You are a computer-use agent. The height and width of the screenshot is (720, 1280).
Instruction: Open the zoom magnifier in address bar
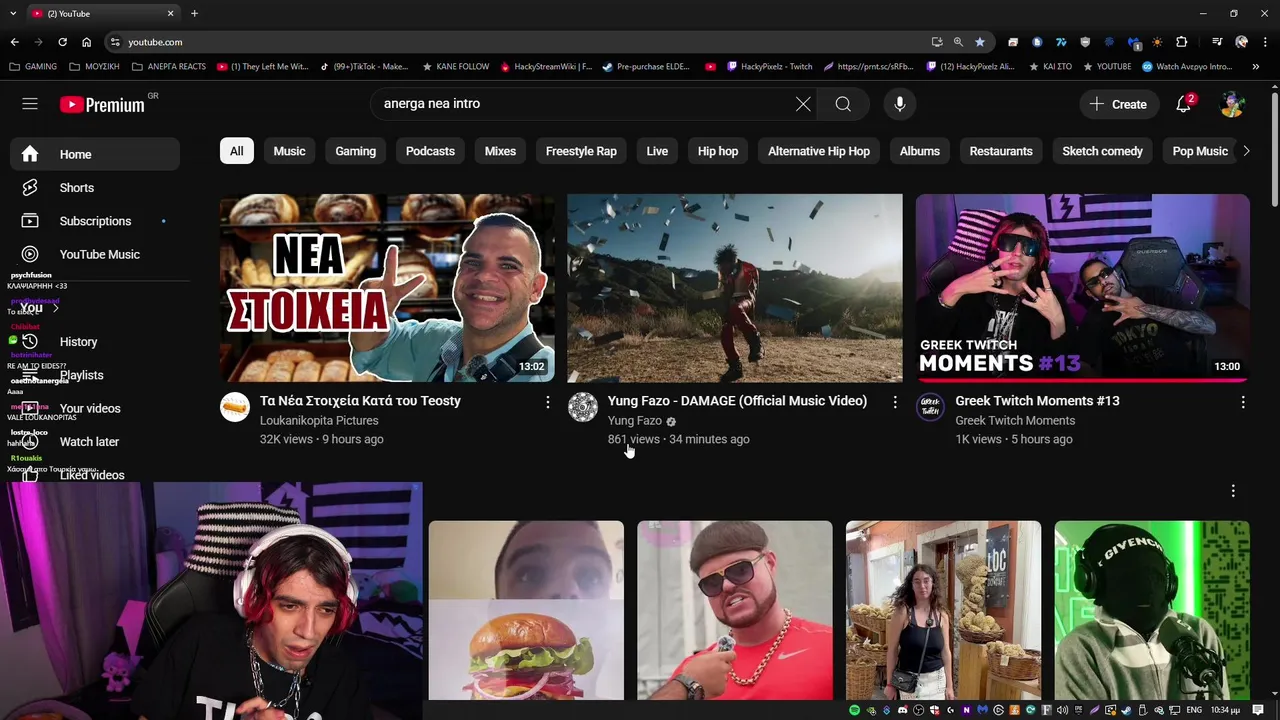pos(958,42)
